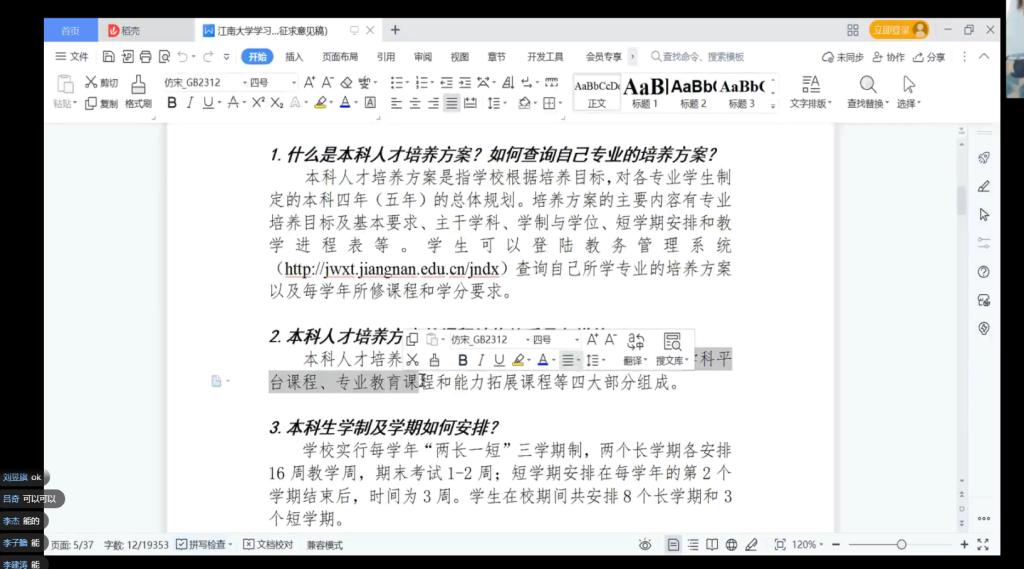The width and height of the screenshot is (1024, 569).
Task: Open the 插入 (Insert) ribbon tab
Action: click(294, 57)
